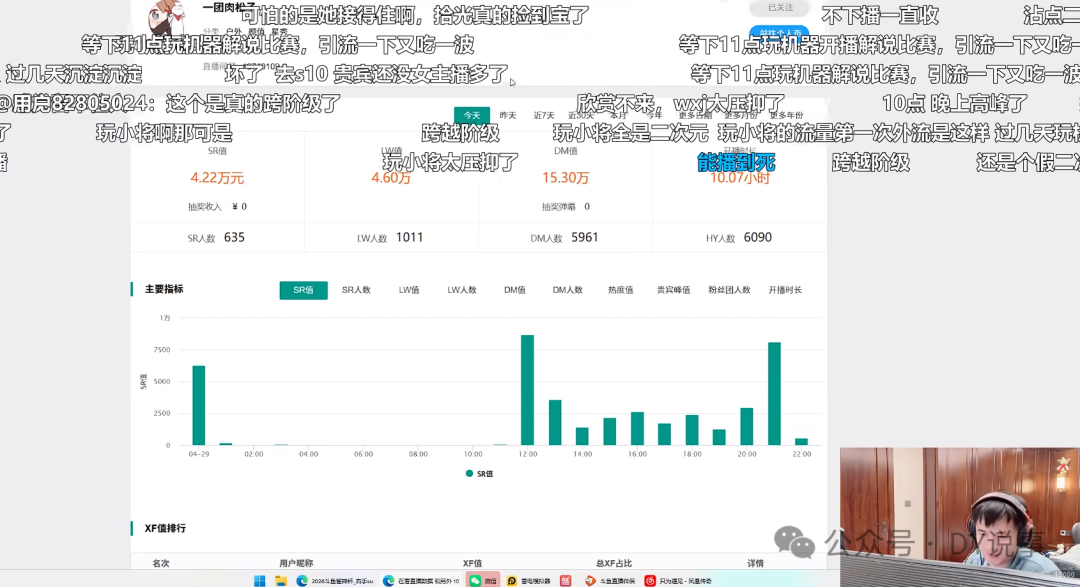The width and height of the screenshot is (1080, 587).
Task: Click the streamer profile avatar
Action: coord(167,17)
